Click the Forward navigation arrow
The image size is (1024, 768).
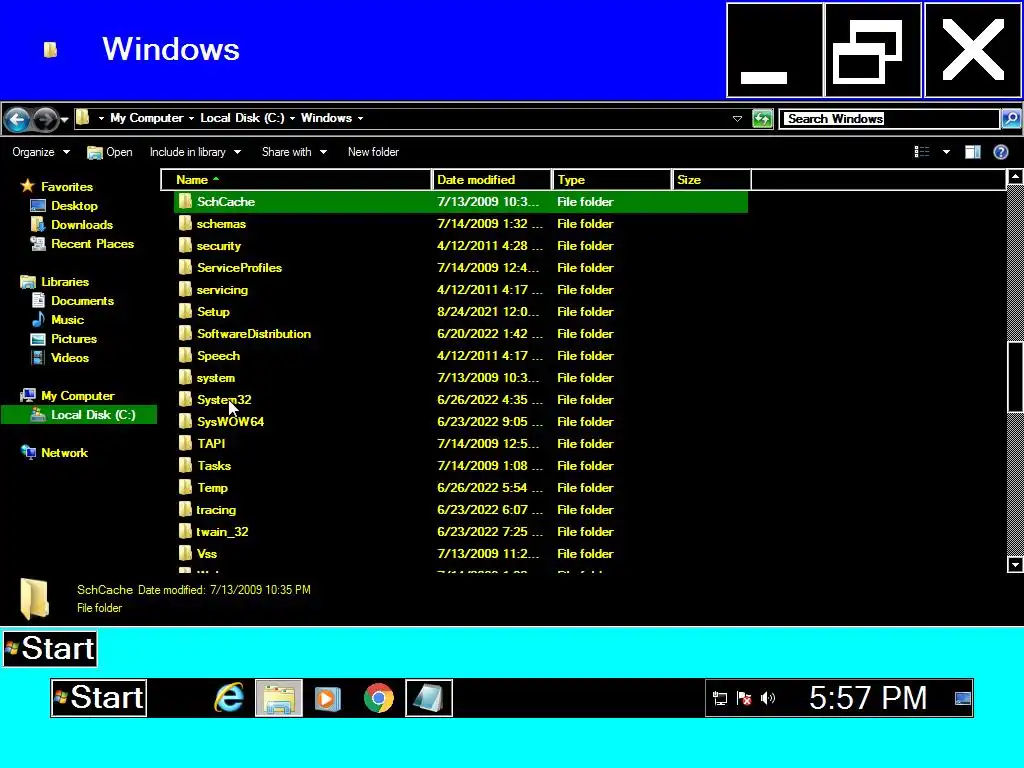(x=45, y=120)
